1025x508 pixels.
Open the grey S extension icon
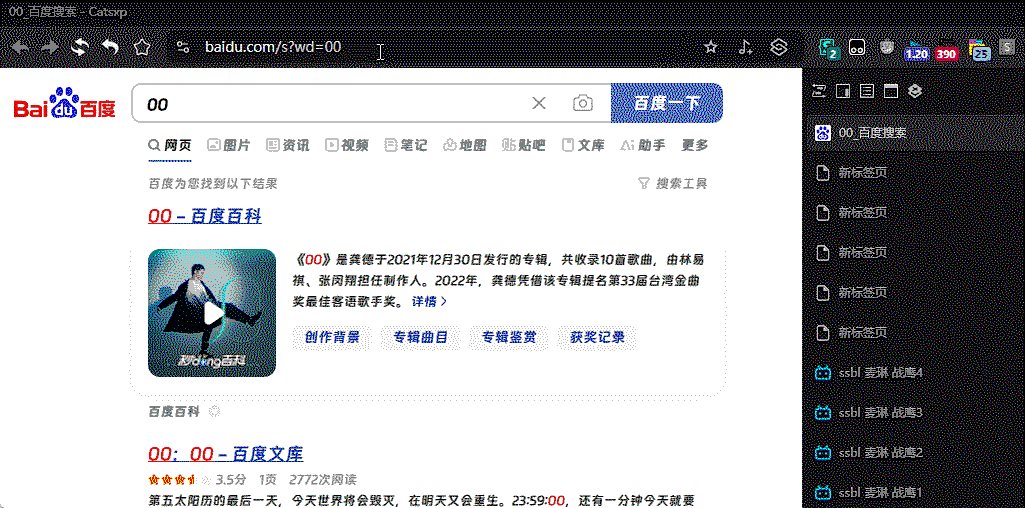(1007, 47)
